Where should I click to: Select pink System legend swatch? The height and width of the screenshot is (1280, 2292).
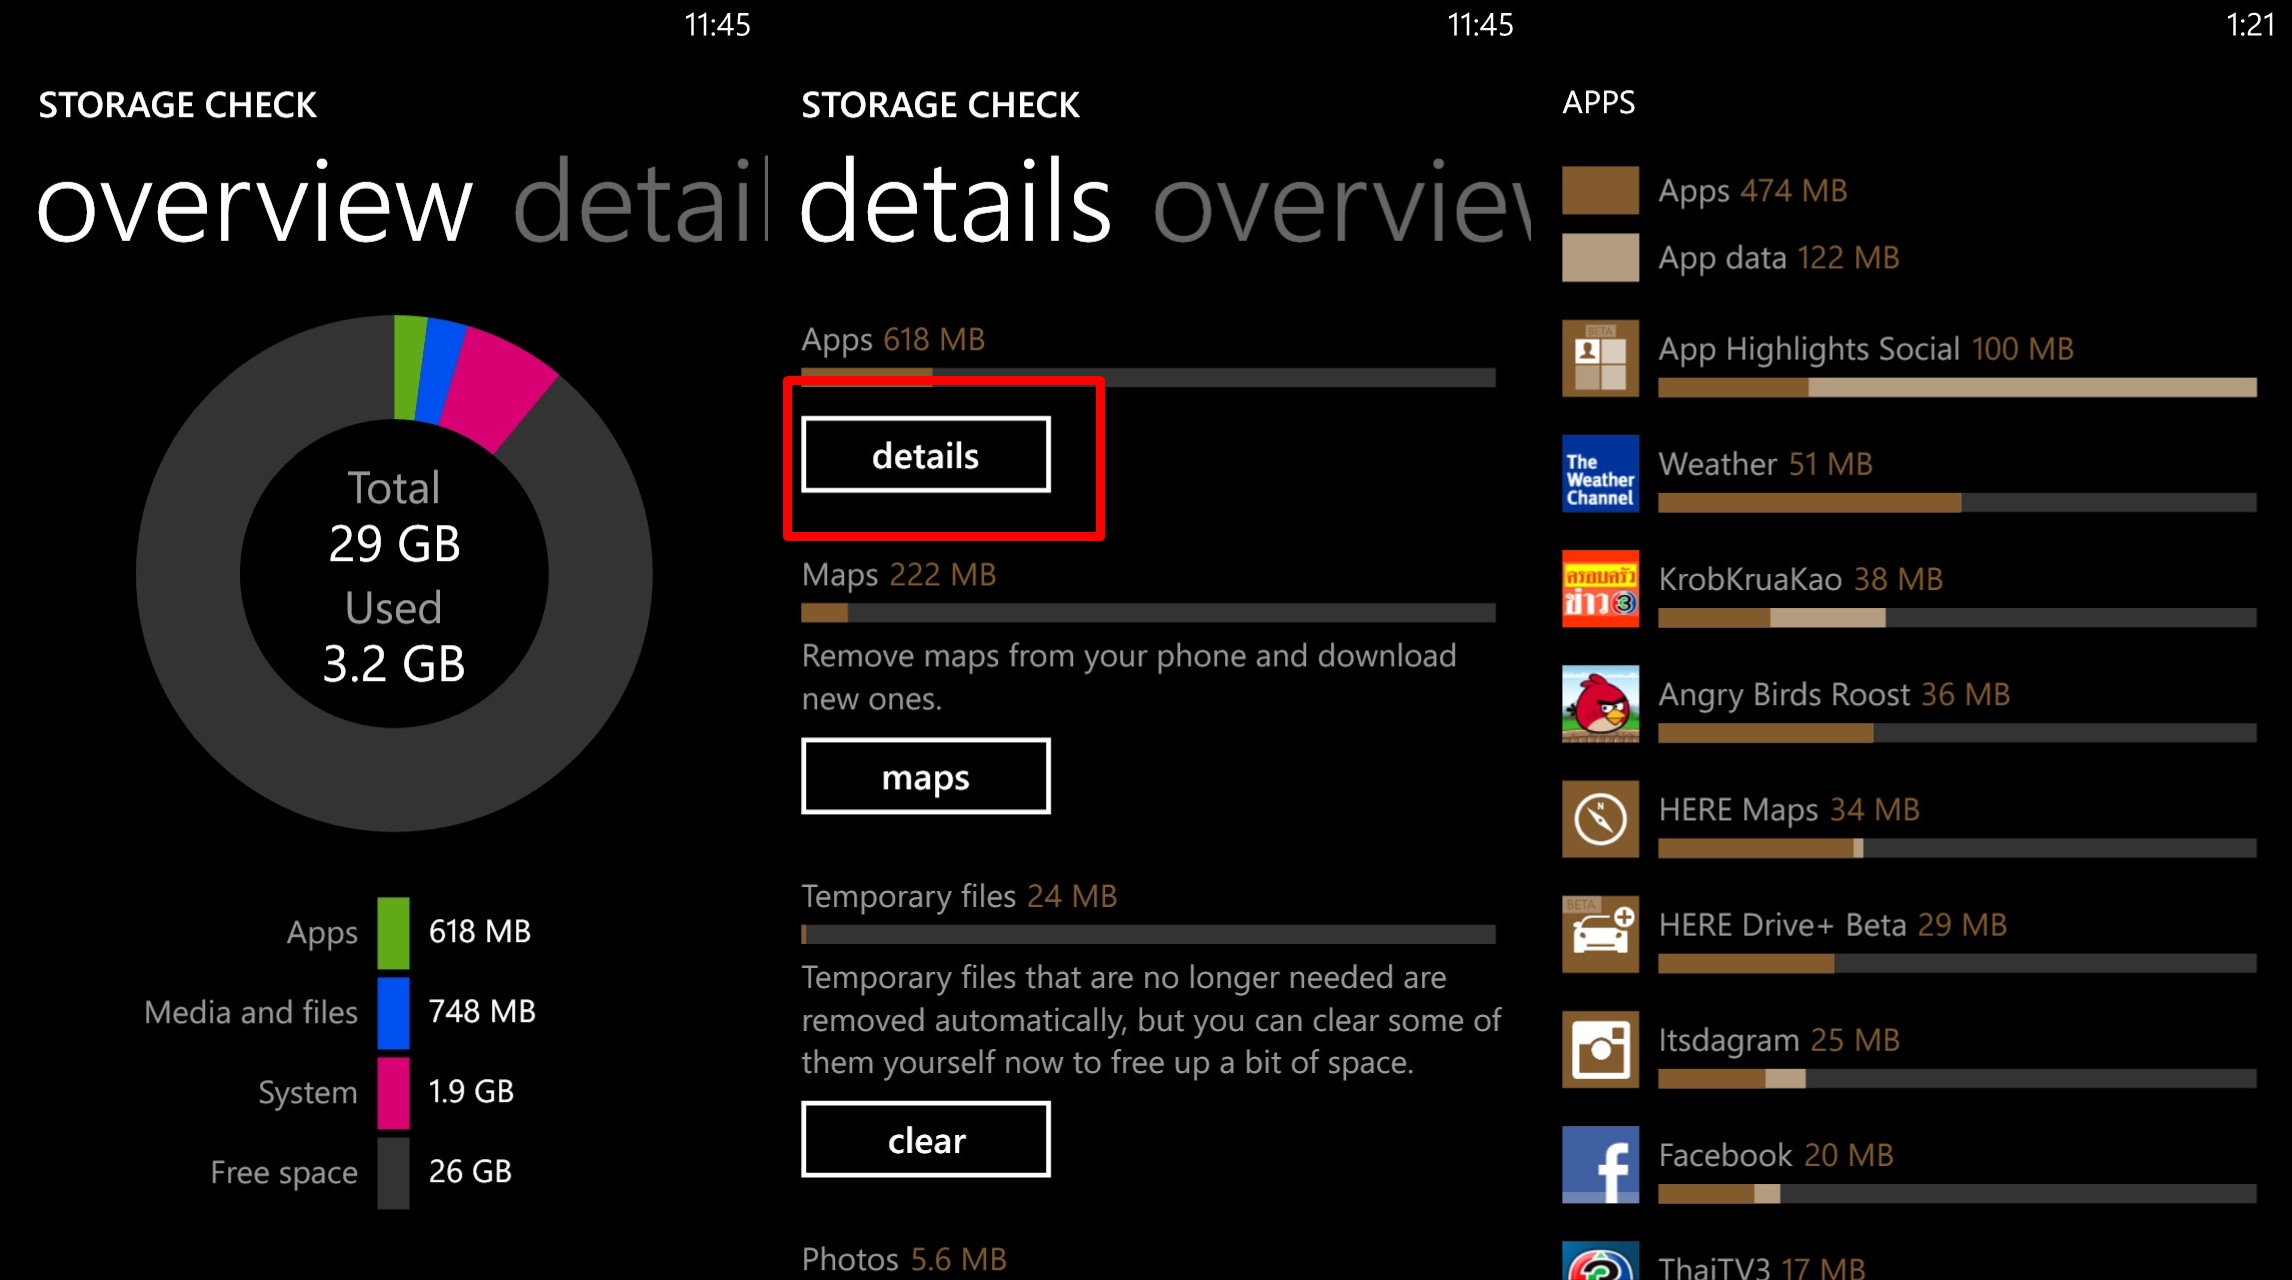(x=393, y=1093)
